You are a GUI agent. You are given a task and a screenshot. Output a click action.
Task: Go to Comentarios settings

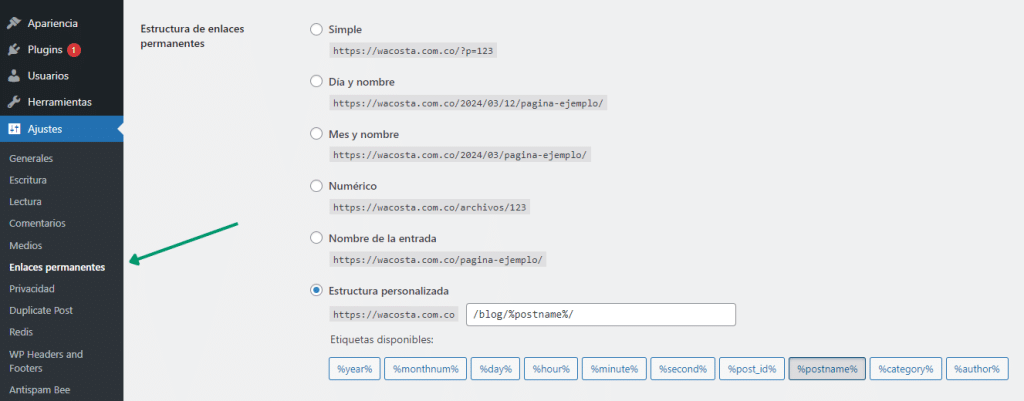[x=37, y=223]
